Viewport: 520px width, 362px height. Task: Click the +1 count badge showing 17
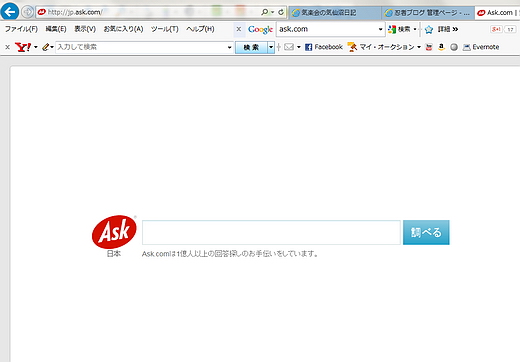coord(510,29)
